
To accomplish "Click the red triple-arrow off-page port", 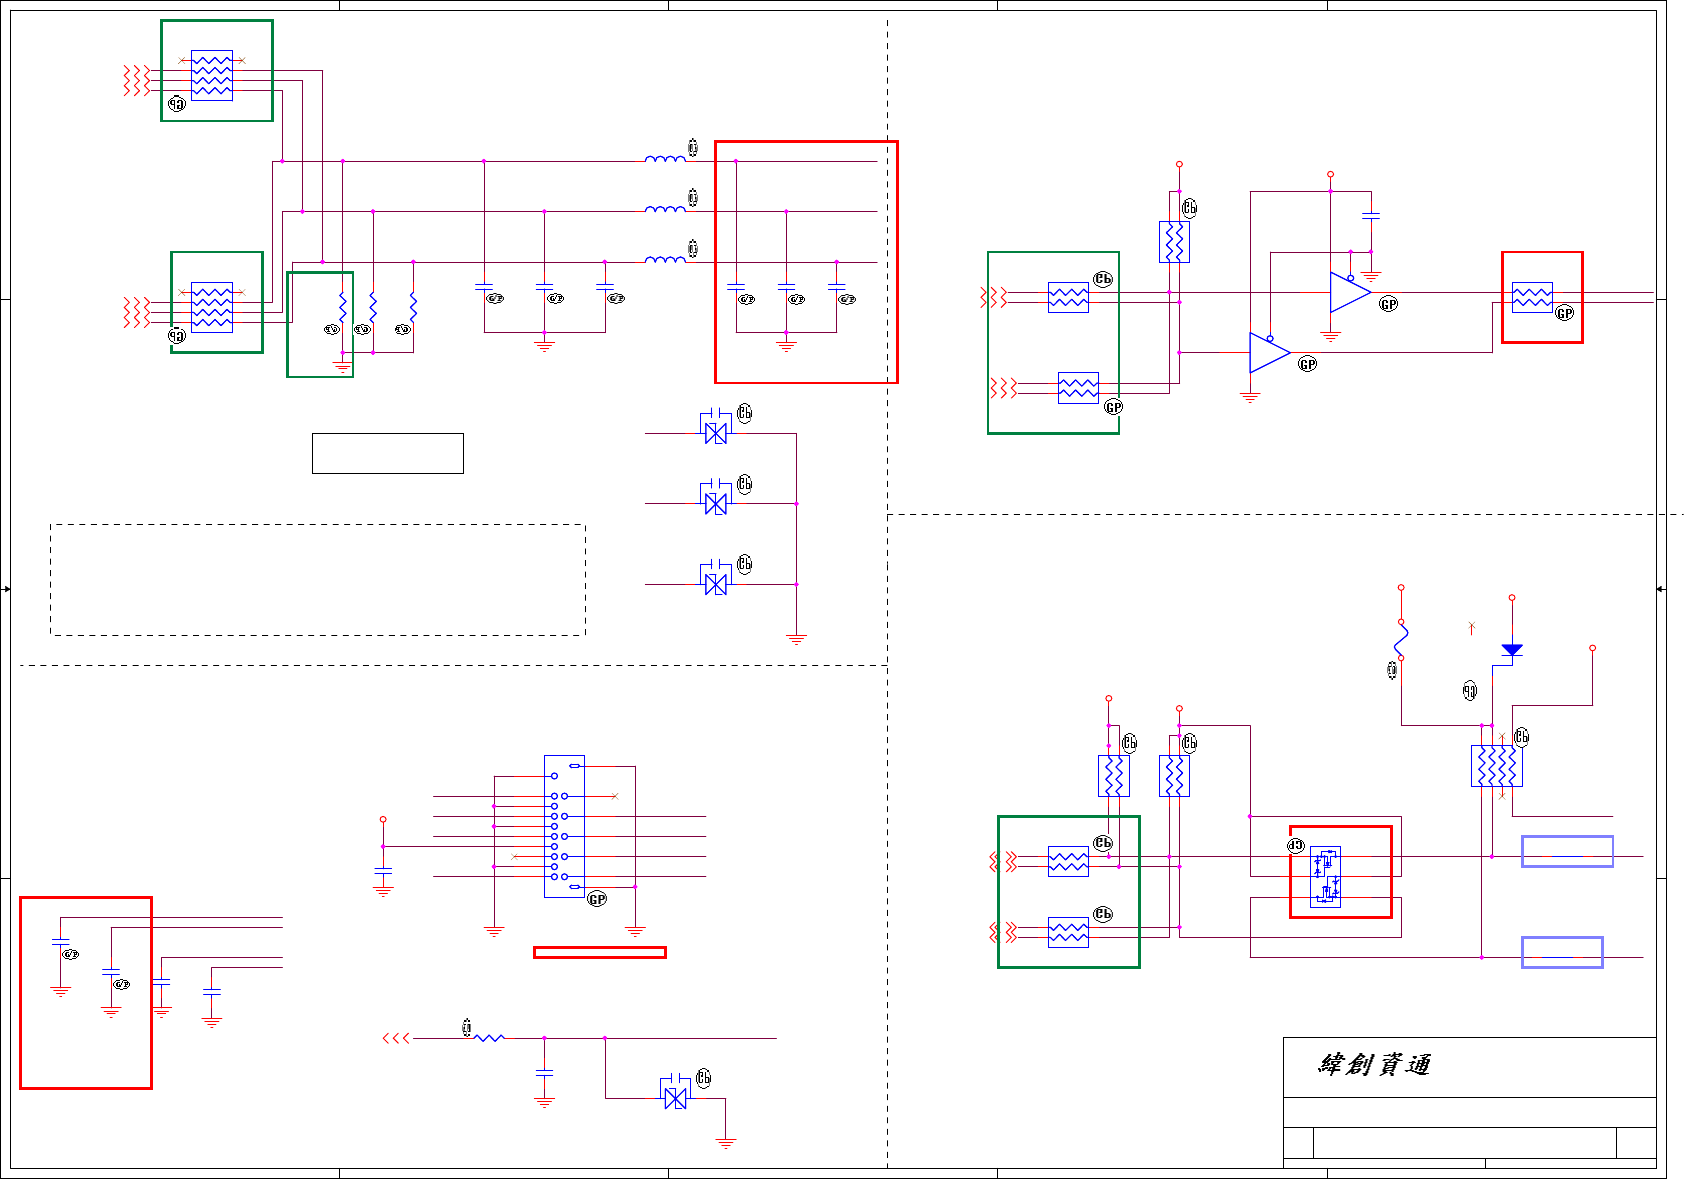I will (396, 1038).
